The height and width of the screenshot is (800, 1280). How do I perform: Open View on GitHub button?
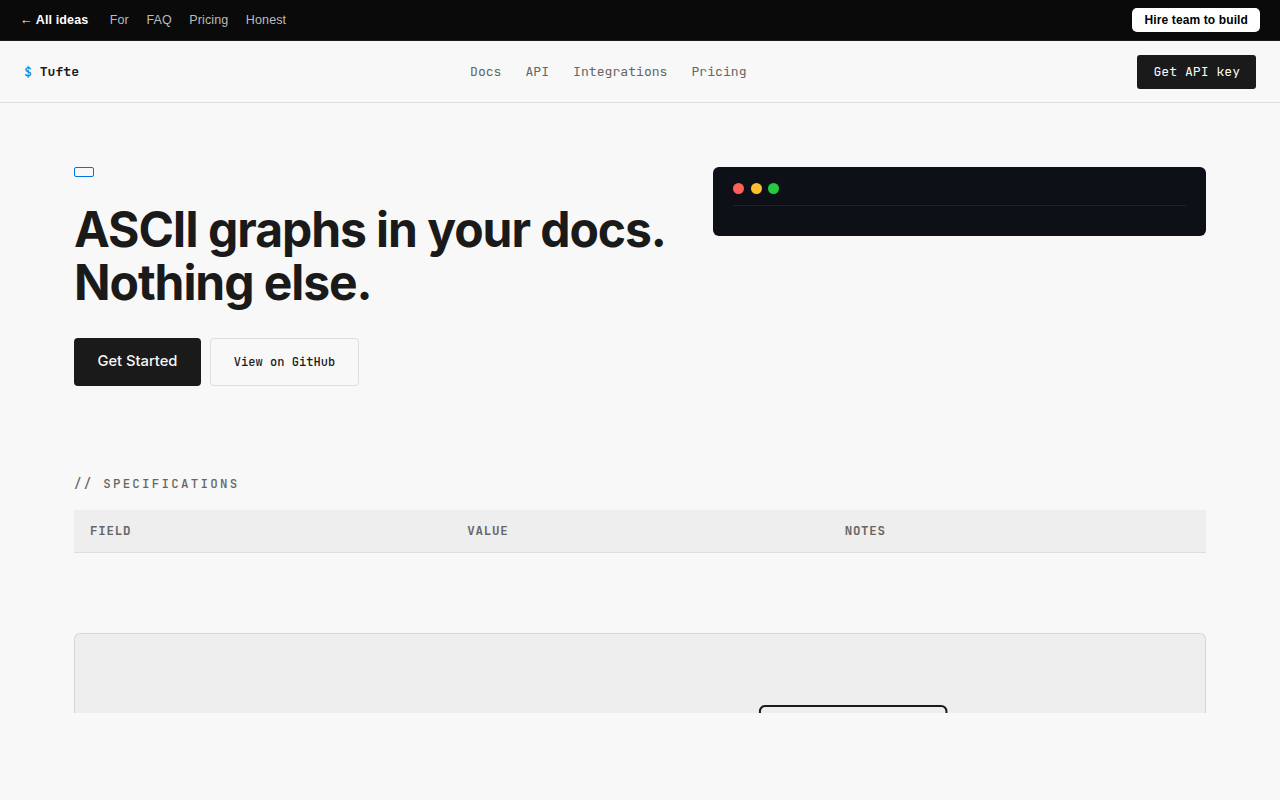pos(284,362)
